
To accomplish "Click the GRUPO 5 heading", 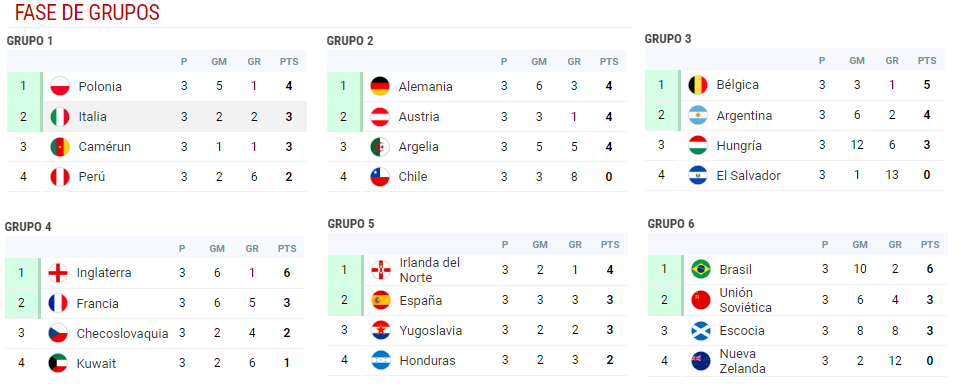I will (x=351, y=224).
